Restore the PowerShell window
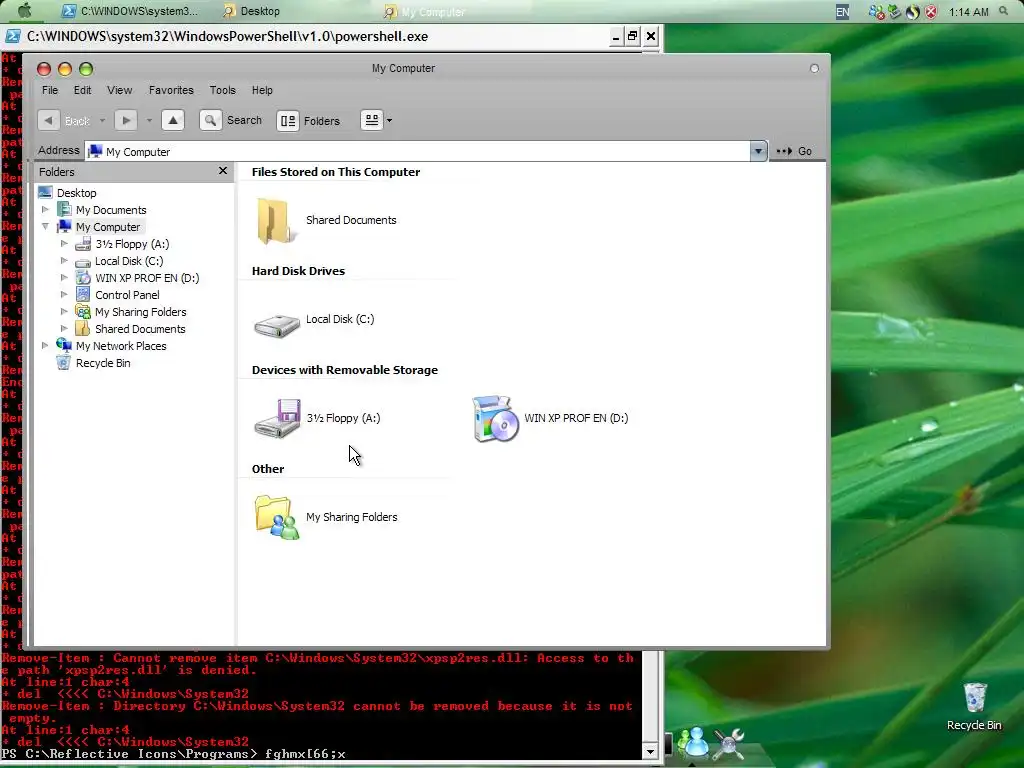Image resolution: width=1024 pixels, height=768 pixels. 632,36
